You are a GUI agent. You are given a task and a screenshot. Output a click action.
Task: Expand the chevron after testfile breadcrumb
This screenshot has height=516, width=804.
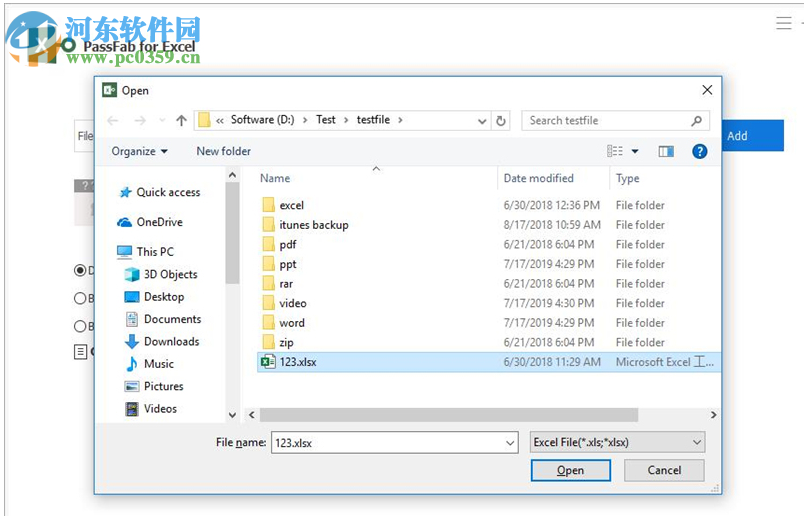[400, 120]
